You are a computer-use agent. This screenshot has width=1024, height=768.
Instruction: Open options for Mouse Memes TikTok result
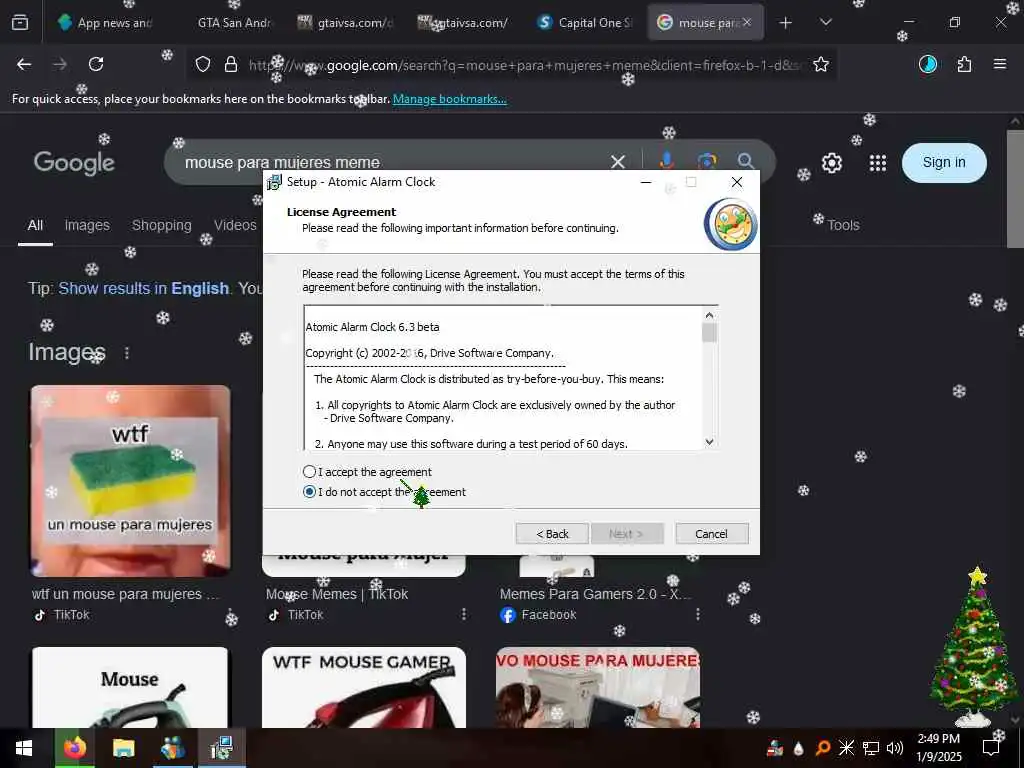(x=464, y=615)
